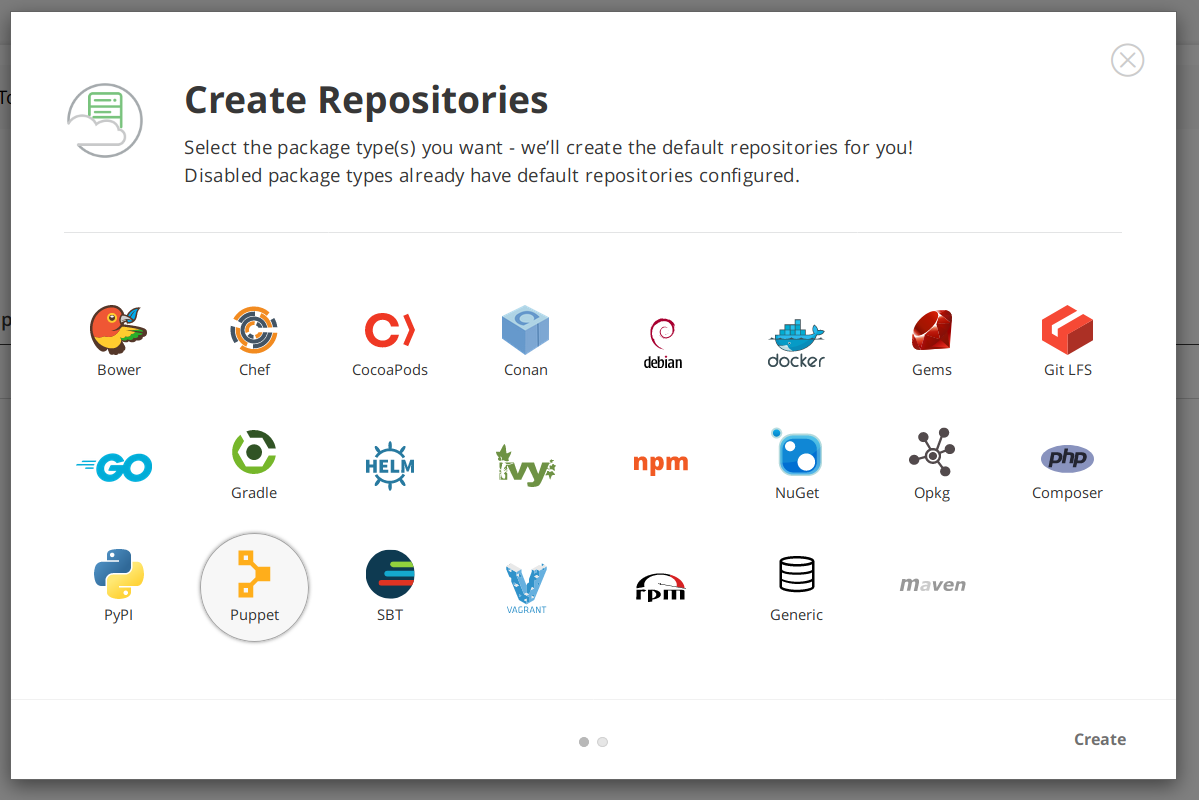Select the npm package logo
1199x800 pixels.
[661, 463]
